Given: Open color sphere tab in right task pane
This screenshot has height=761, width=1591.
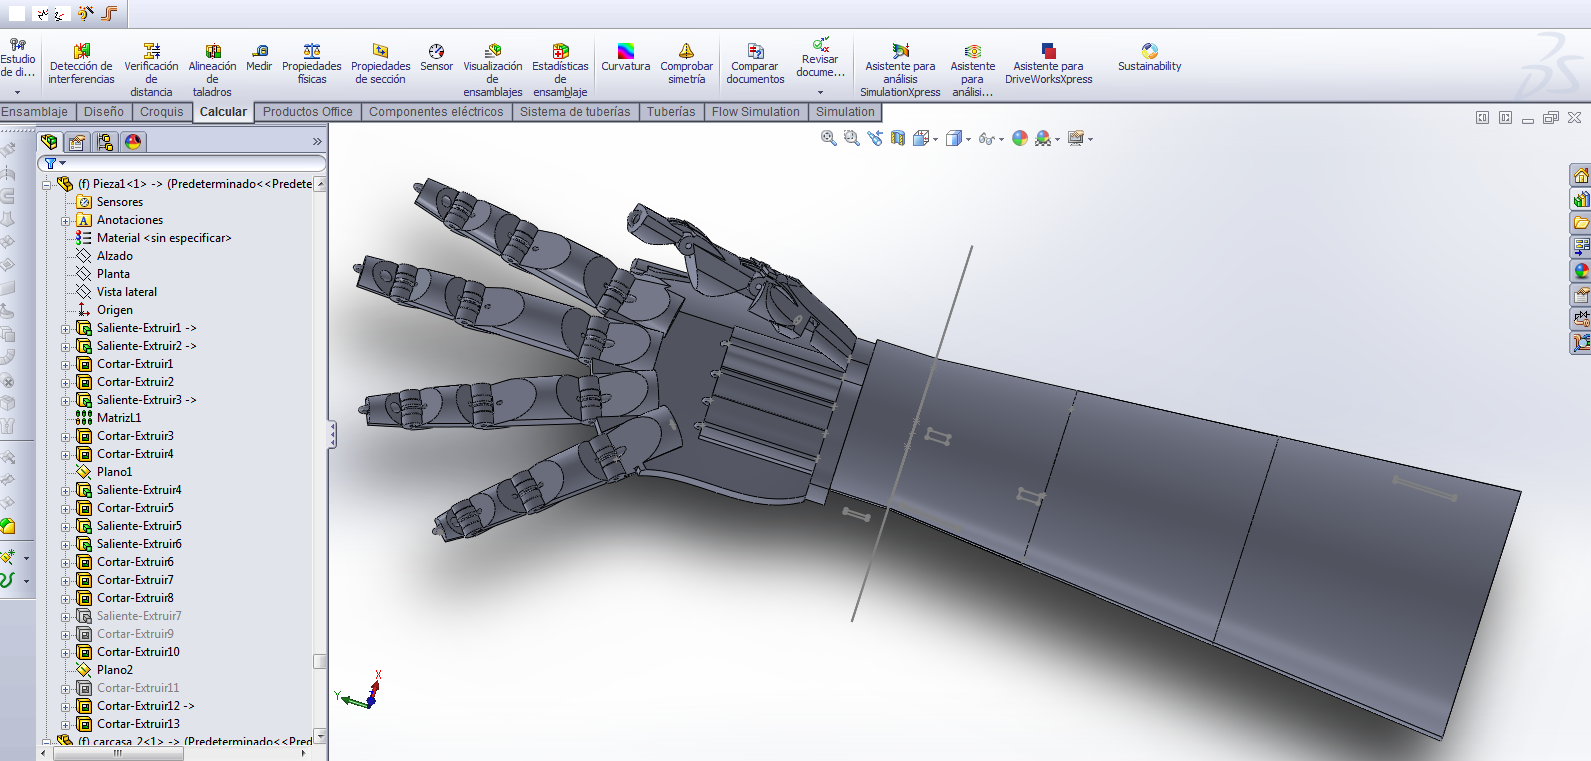Looking at the screenshot, I should (x=1581, y=271).
